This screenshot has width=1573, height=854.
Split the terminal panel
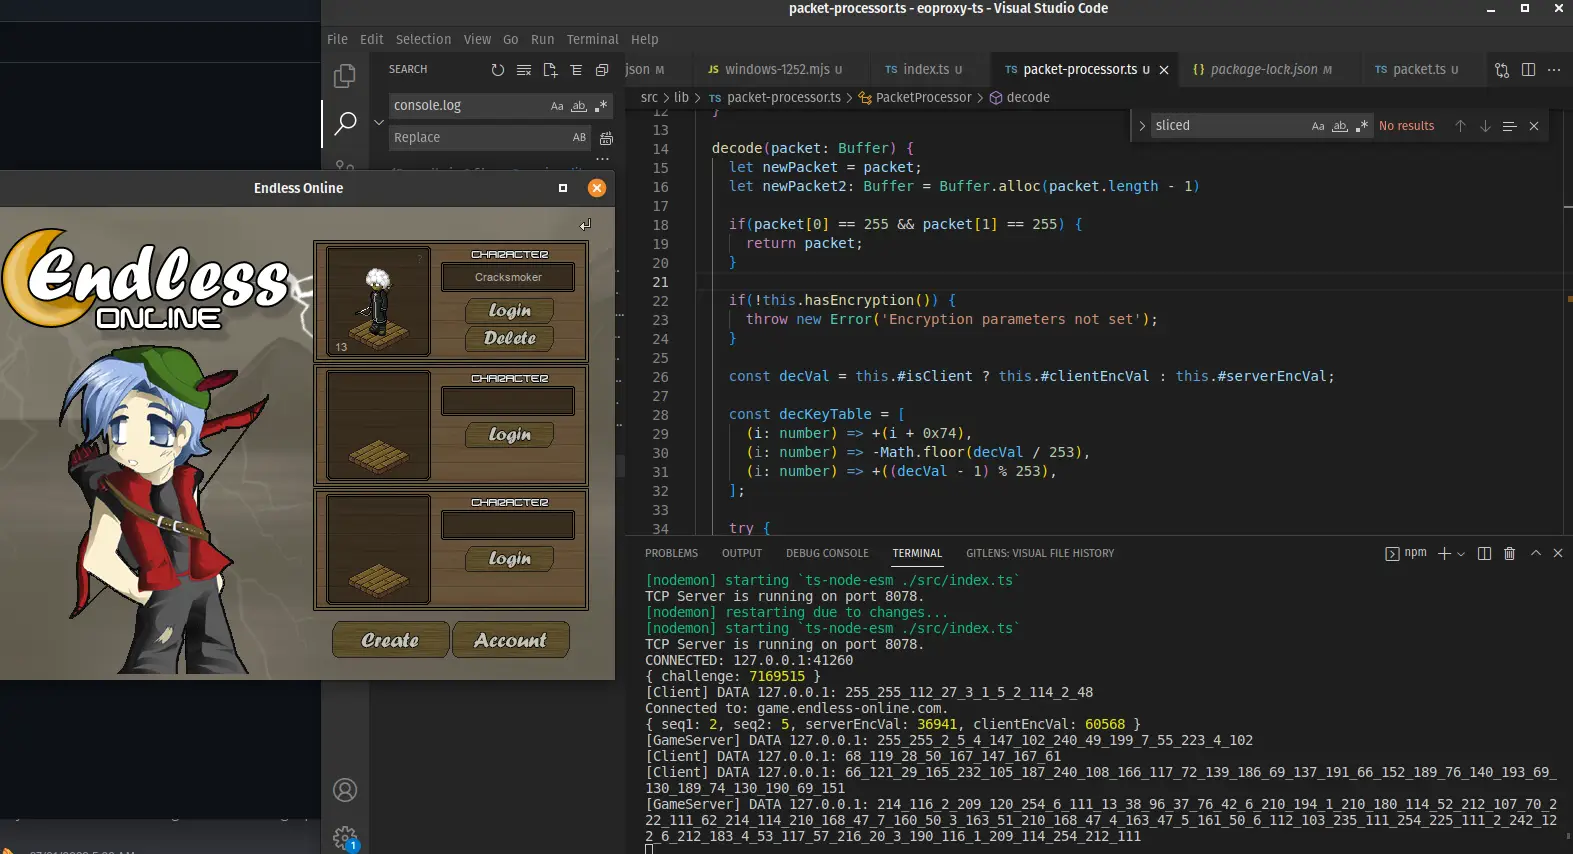coord(1484,553)
